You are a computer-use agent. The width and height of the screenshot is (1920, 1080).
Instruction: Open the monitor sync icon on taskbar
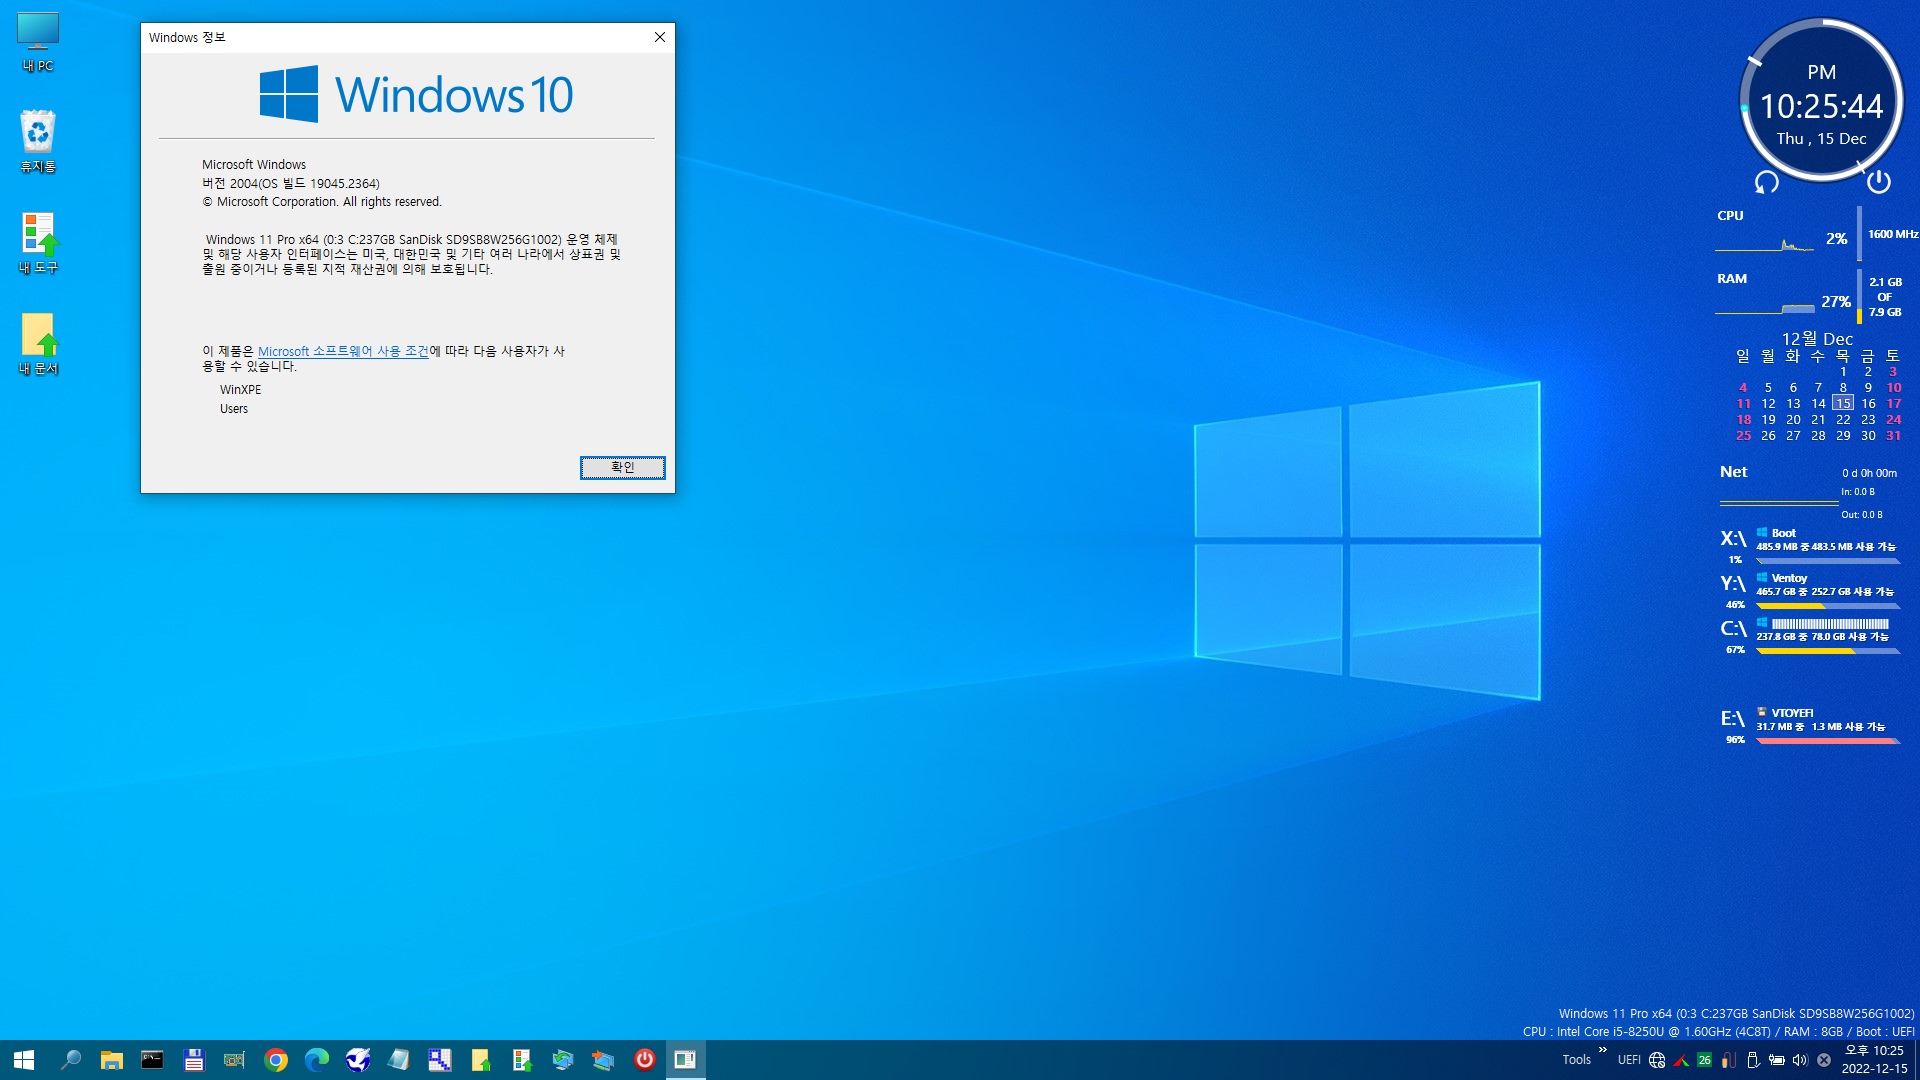[x=563, y=1060]
